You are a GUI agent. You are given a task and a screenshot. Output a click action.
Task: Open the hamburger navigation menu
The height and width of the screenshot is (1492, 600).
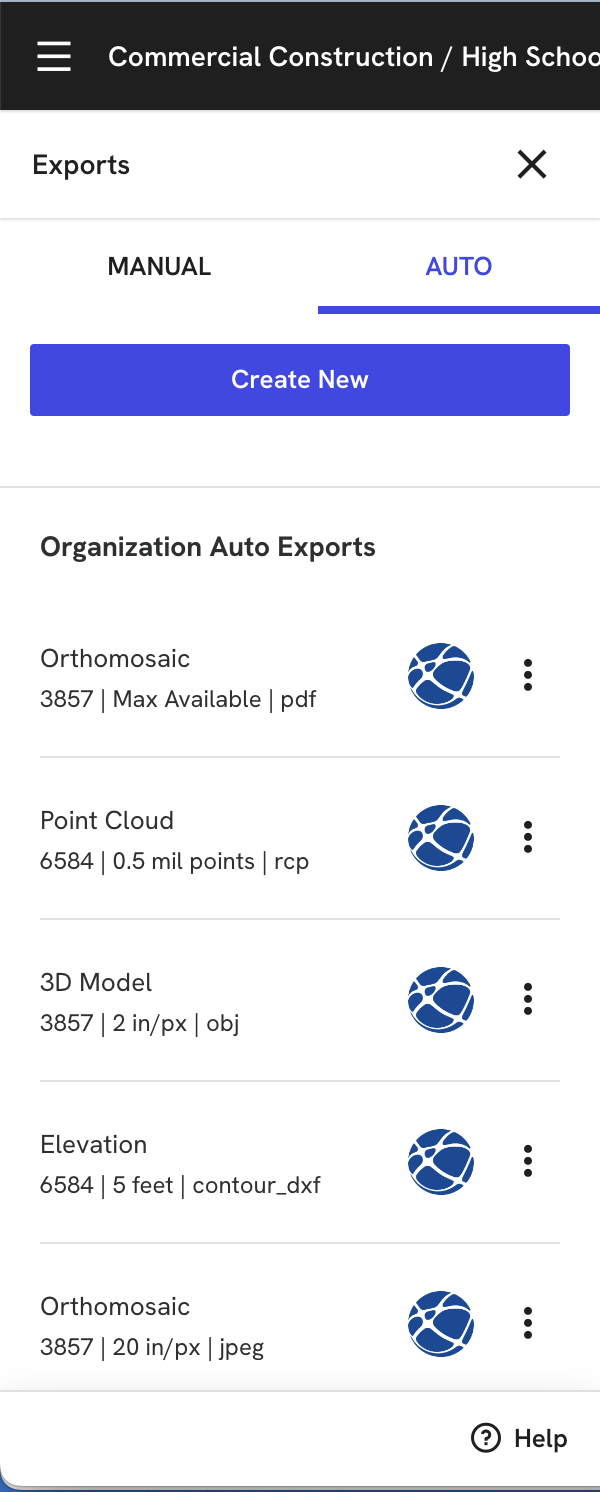point(54,57)
